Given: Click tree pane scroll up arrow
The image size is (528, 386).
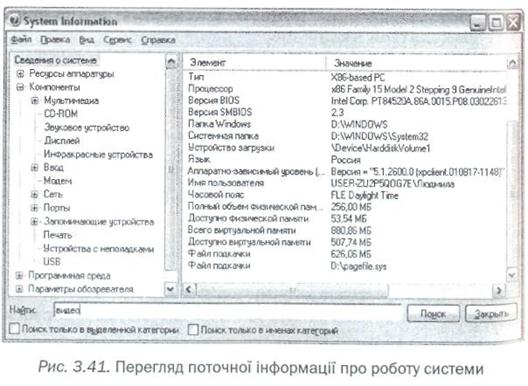Looking at the screenshot, I should (x=171, y=62).
